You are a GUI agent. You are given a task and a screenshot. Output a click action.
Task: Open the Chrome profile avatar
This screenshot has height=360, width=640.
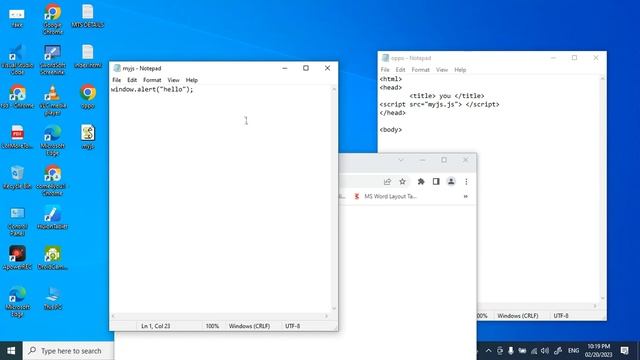[x=451, y=182]
